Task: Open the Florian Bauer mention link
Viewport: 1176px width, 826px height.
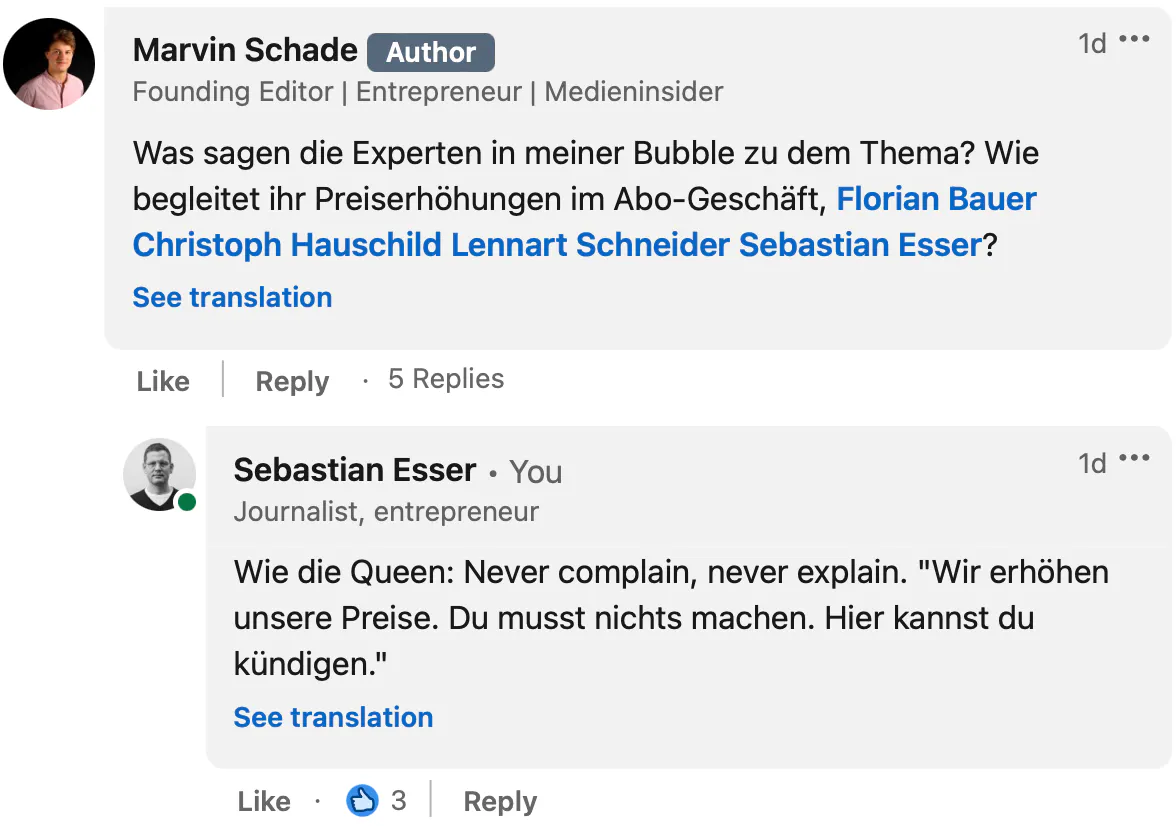Action: pyautogui.click(x=936, y=199)
